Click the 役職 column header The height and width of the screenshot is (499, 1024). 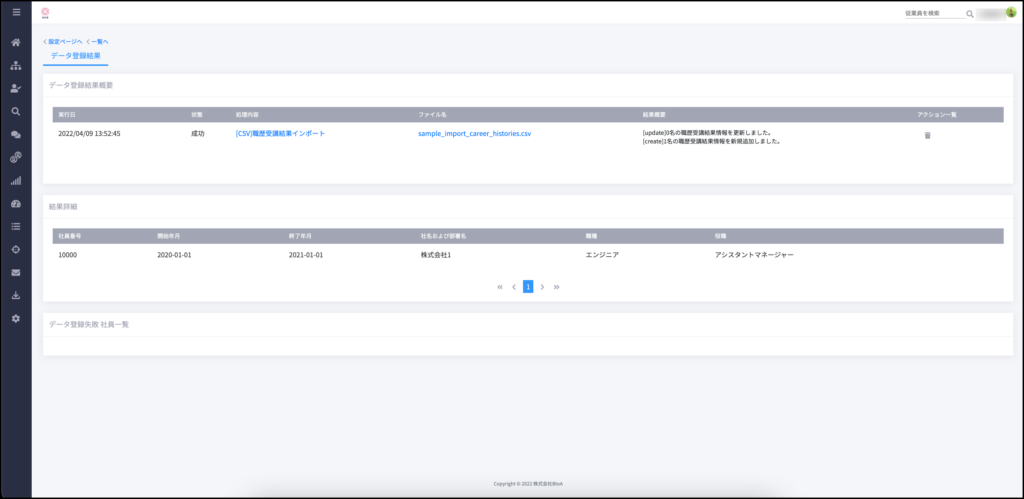(x=721, y=236)
